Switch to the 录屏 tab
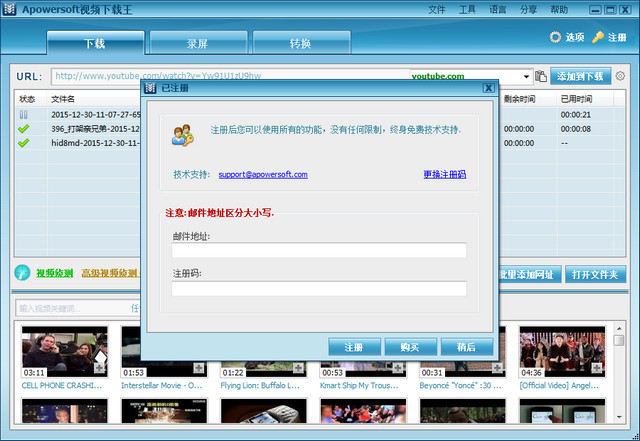The image size is (640, 441). pyautogui.click(x=198, y=43)
